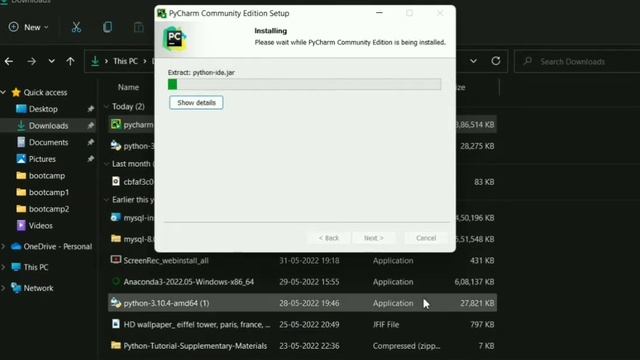Open the bootcamp folder in sidebar
640x360 pixels.
point(47,176)
